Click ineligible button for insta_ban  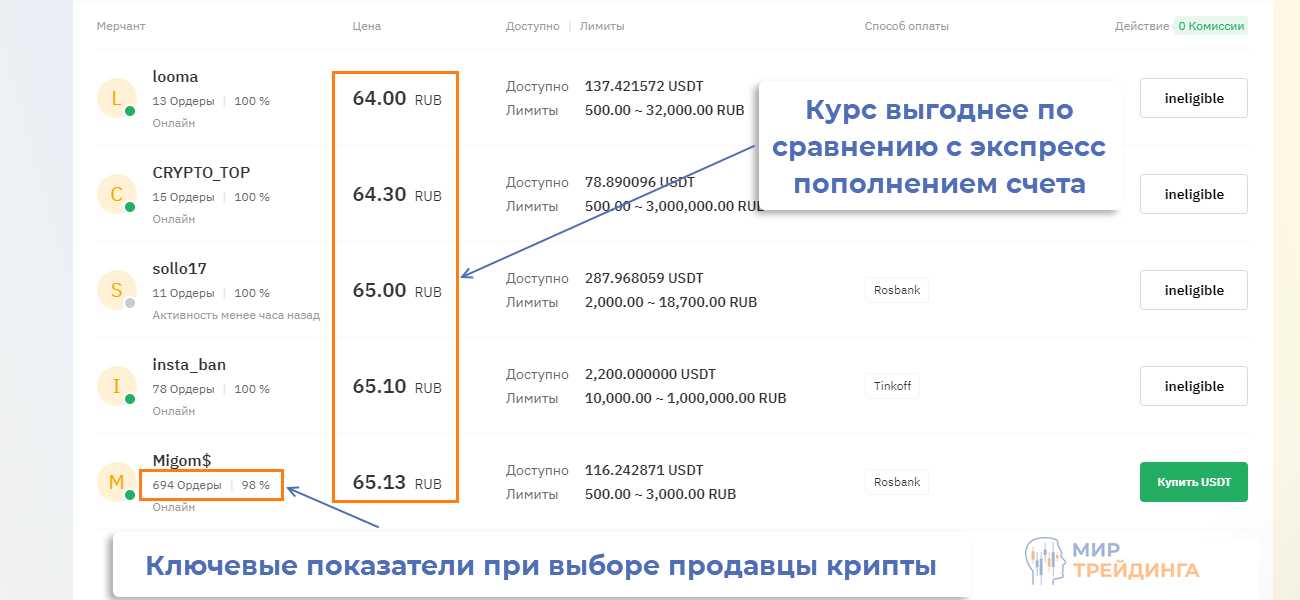click(1193, 386)
